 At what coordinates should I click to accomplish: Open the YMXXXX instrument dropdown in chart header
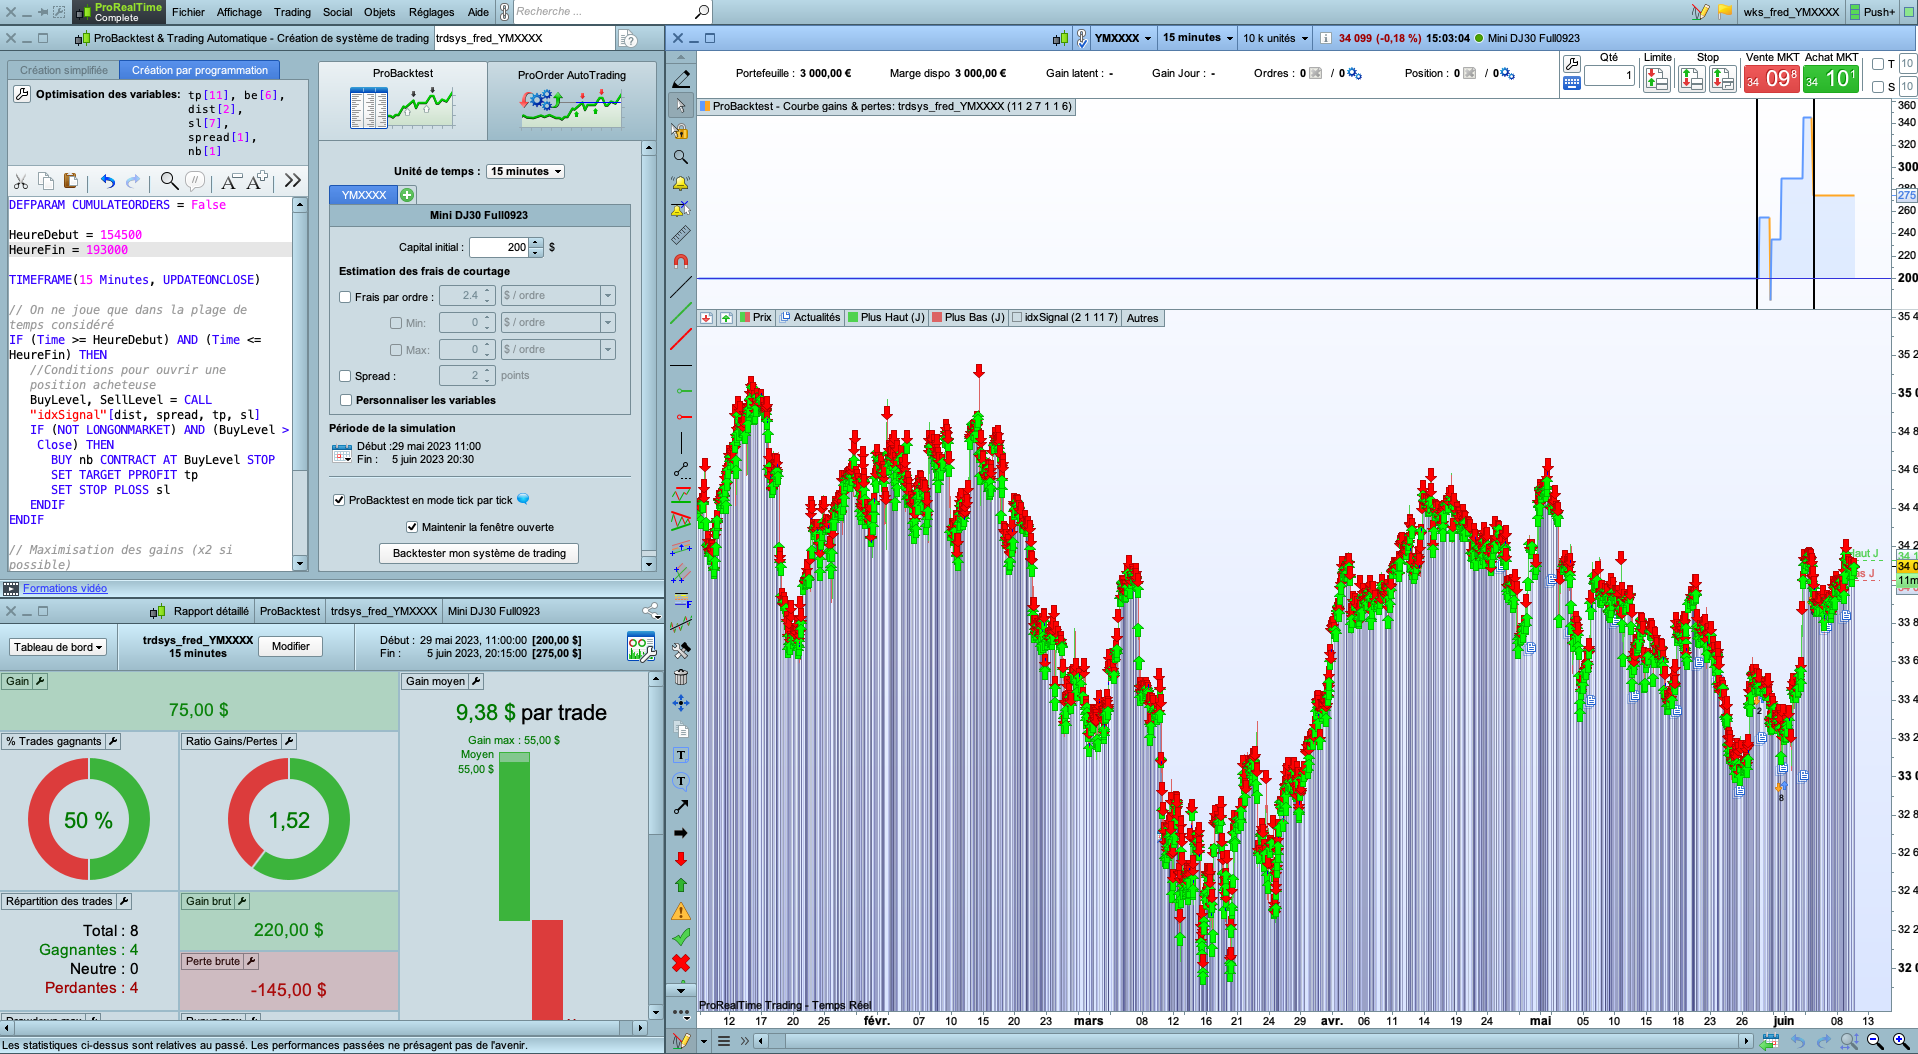click(1122, 38)
